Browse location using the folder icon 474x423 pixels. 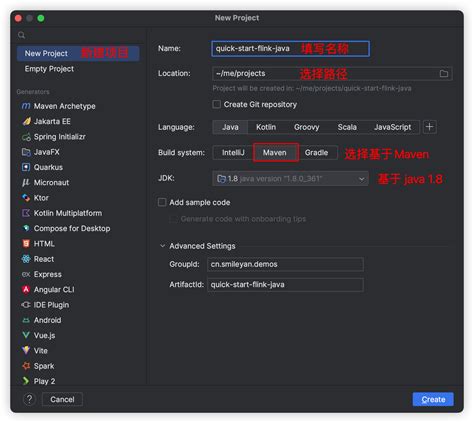tap(444, 74)
